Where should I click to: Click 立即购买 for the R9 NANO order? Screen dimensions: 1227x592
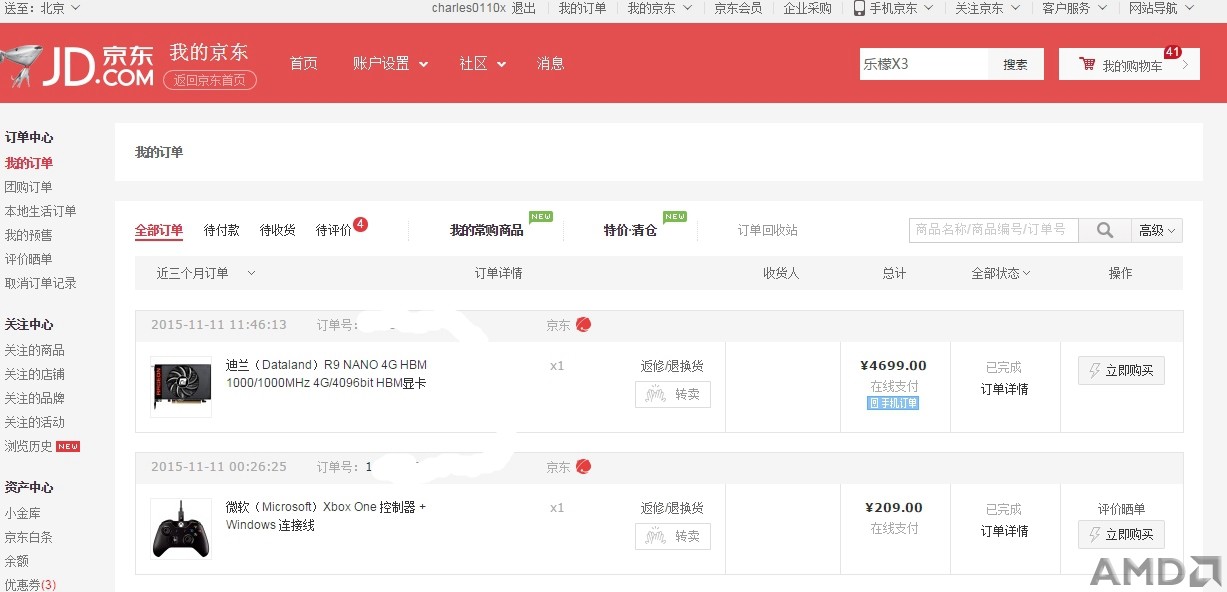1121,370
